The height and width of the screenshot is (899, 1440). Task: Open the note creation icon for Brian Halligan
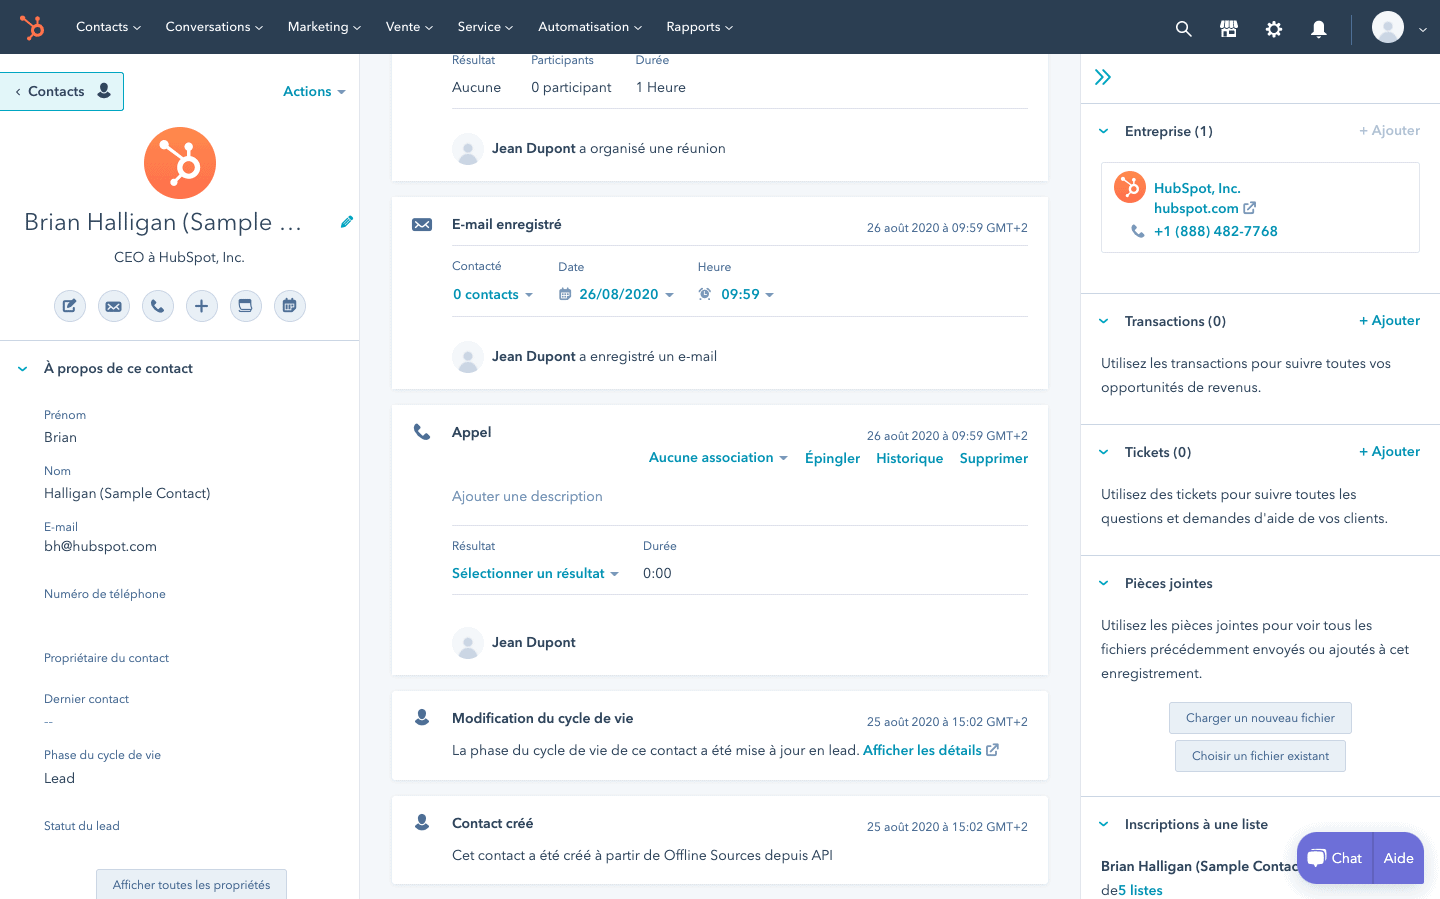pos(70,306)
